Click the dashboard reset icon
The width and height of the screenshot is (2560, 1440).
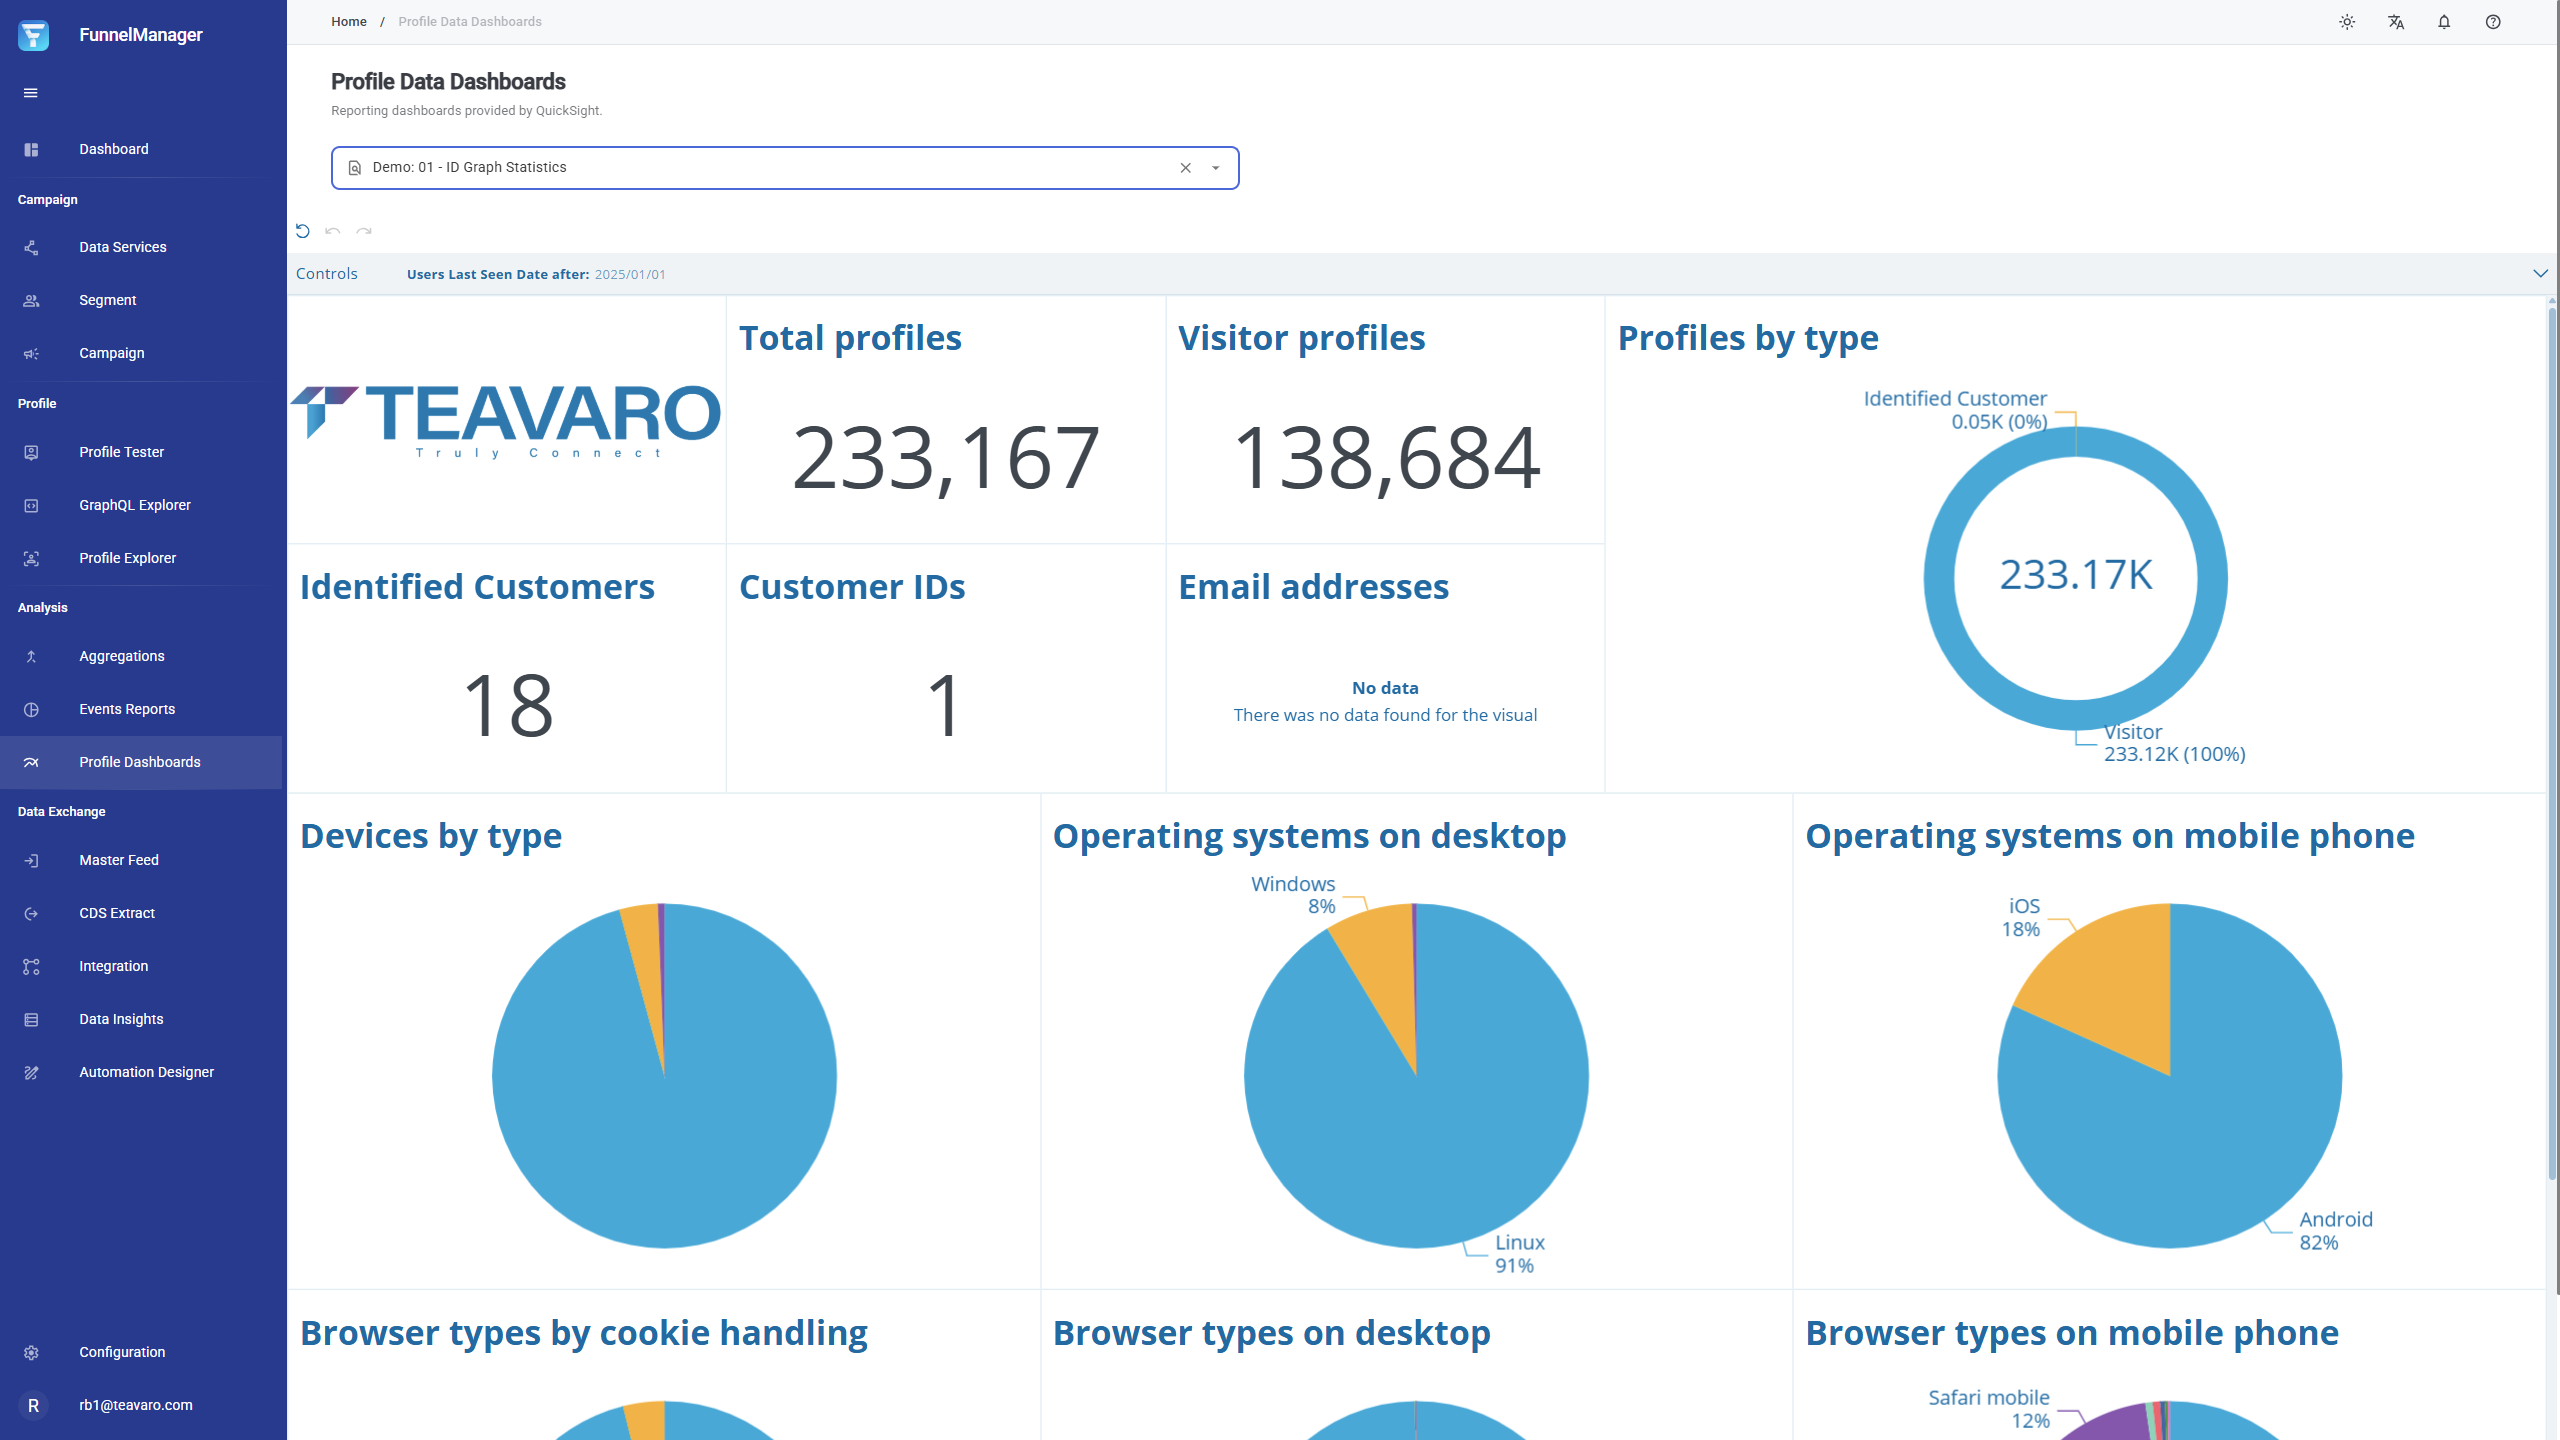303,231
